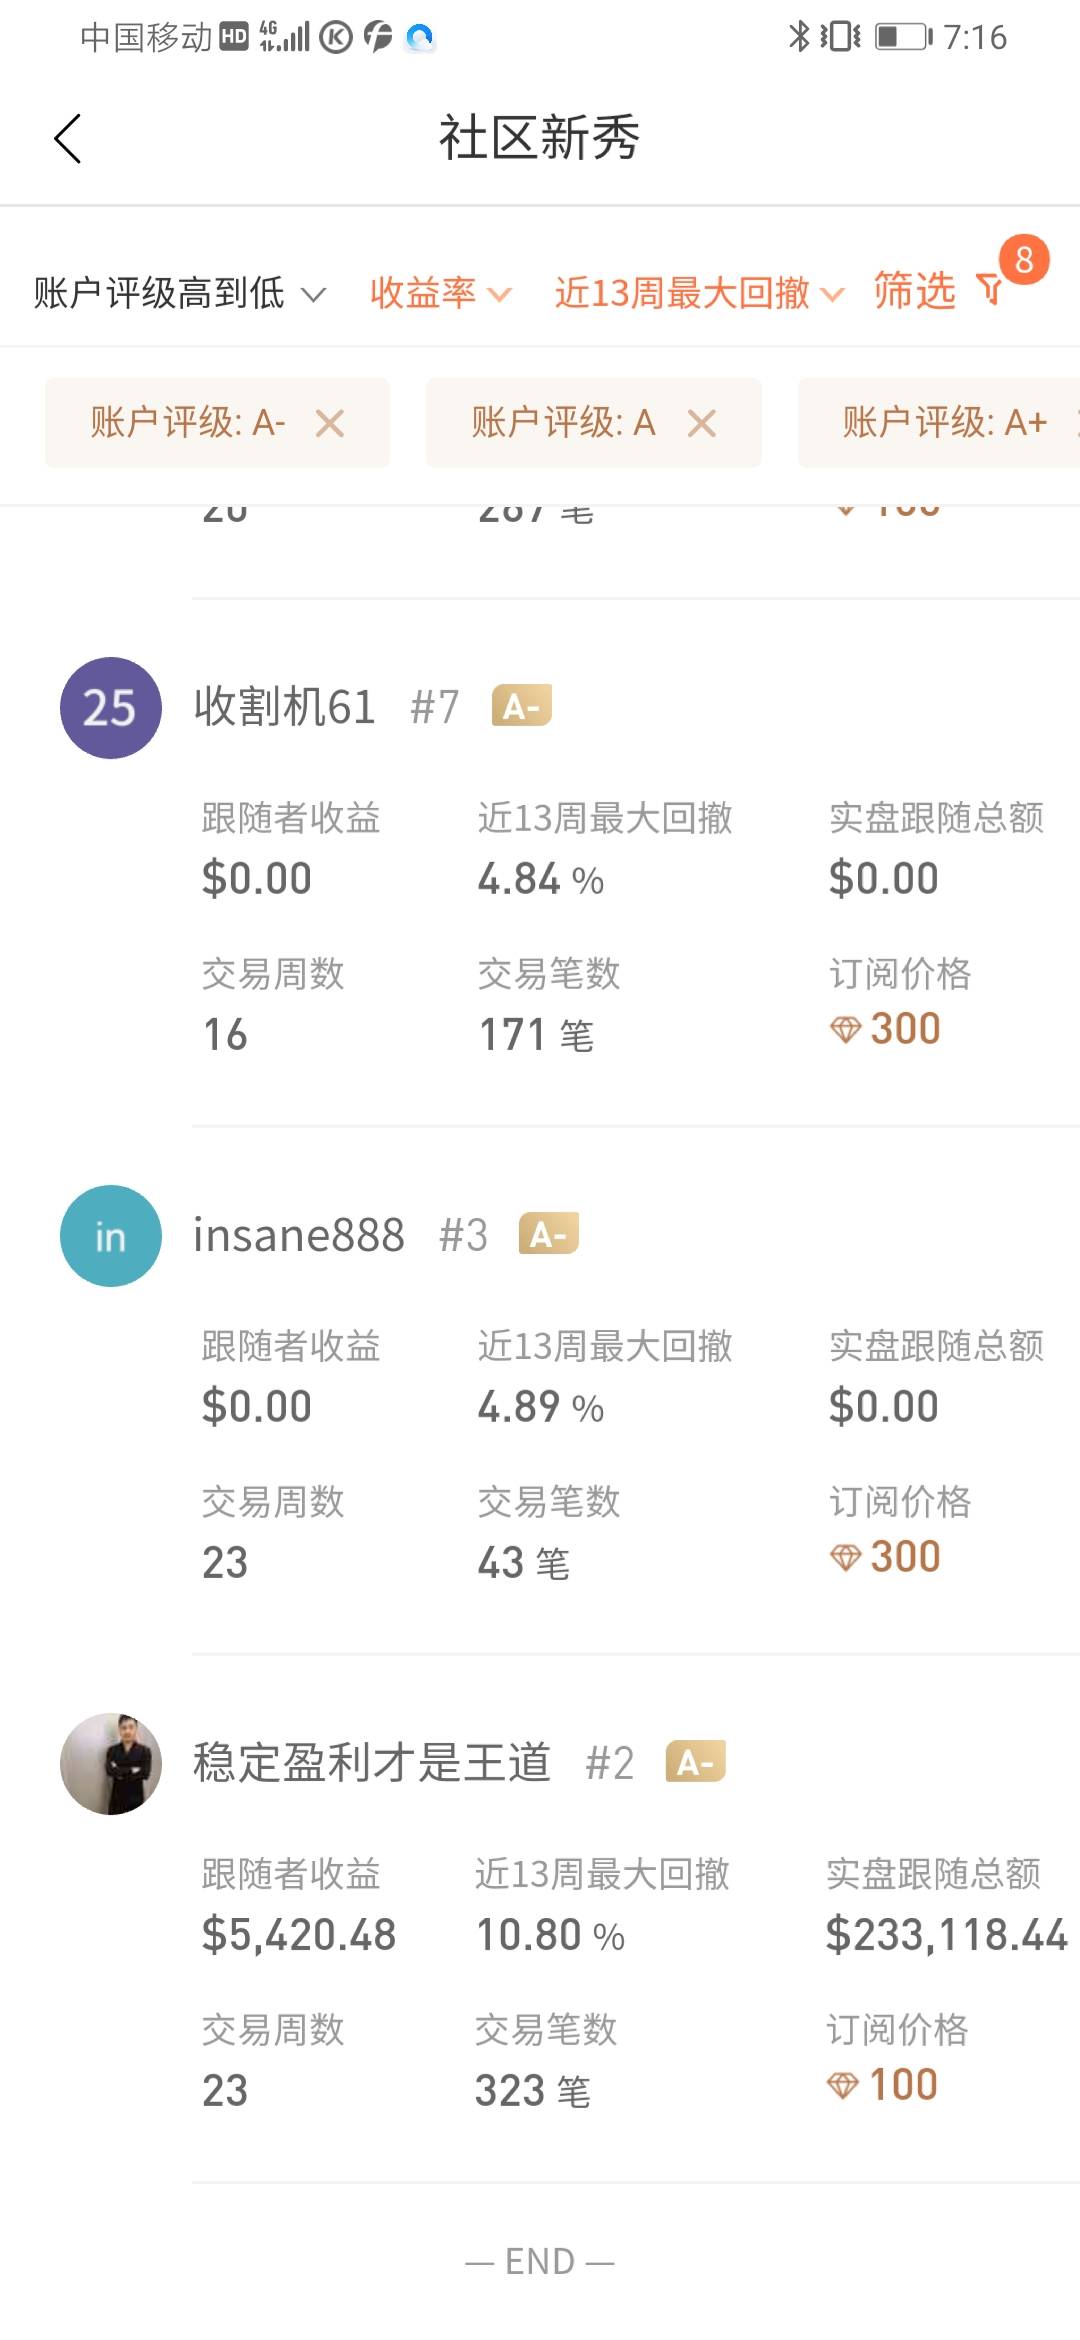Viewport: 1080px width, 2340px height.
Task: Remove the 账户评级: A filter chip
Action: pyautogui.click(x=702, y=424)
